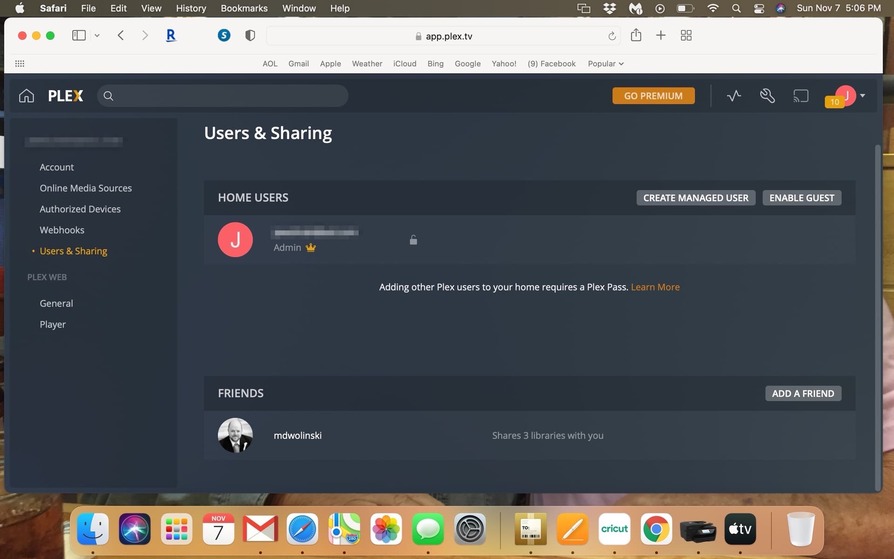Show Safari tab overview icon
The width and height of the screenshot is (894, 559).
686,35
